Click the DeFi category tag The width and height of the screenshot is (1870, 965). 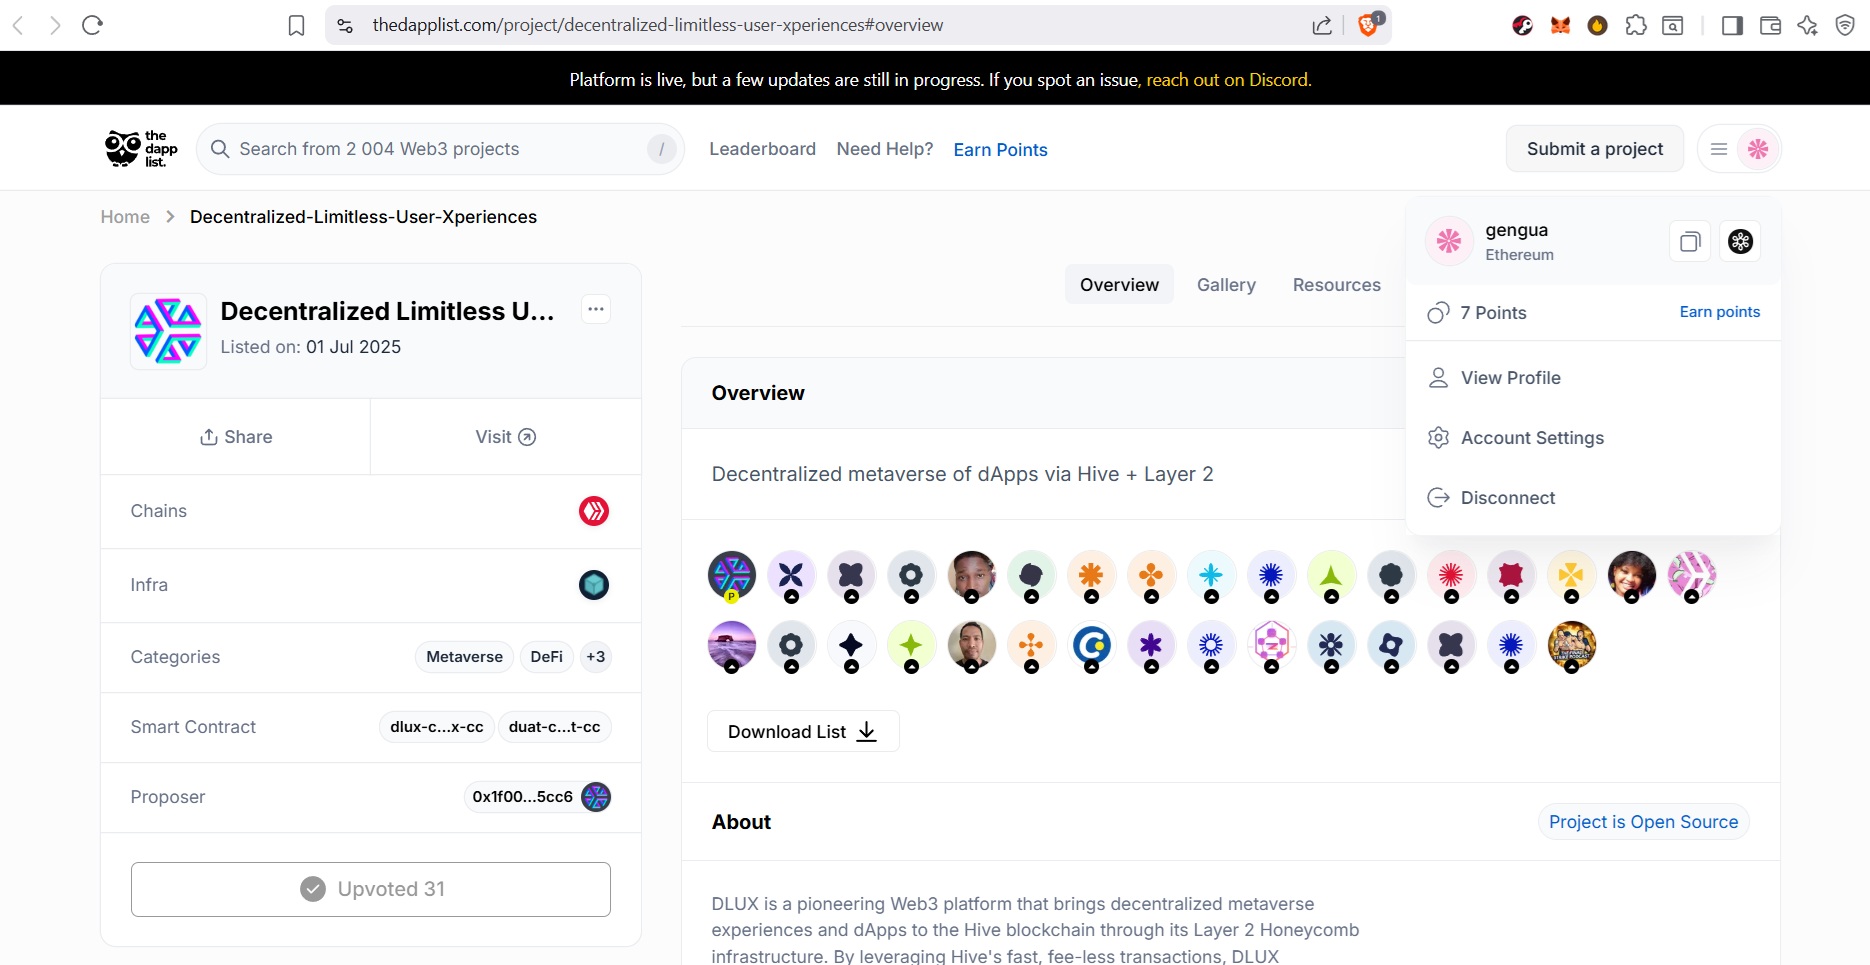click(546, 657)
